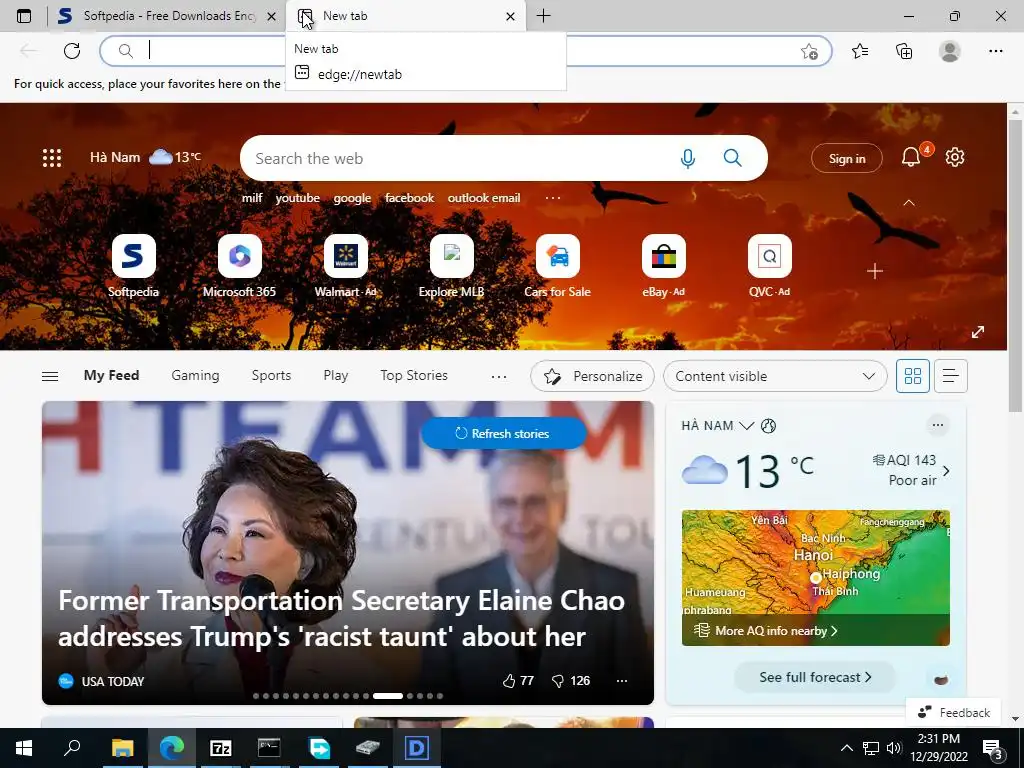The width and height of the screenshot is (1024, 768).
Task: Click Refresh stories button
Action: coord(504,433)
